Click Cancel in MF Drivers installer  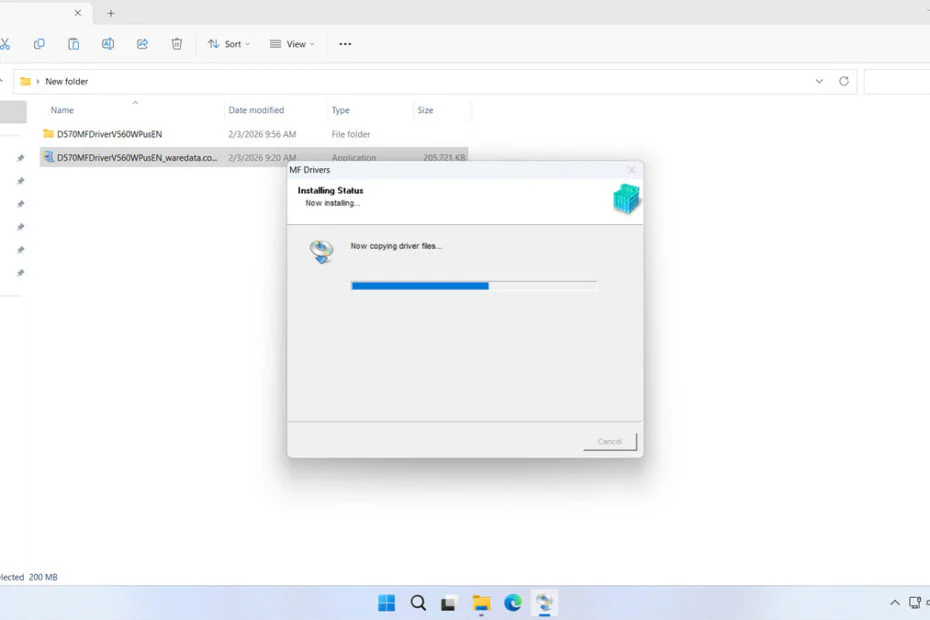(609, 441)
